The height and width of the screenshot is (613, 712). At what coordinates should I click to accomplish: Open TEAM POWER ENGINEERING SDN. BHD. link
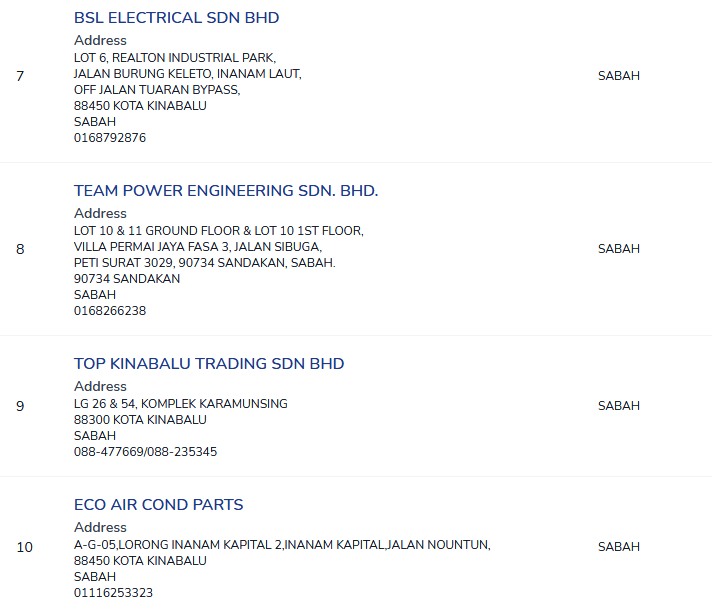pyautogui.click(x=226, y=191)
